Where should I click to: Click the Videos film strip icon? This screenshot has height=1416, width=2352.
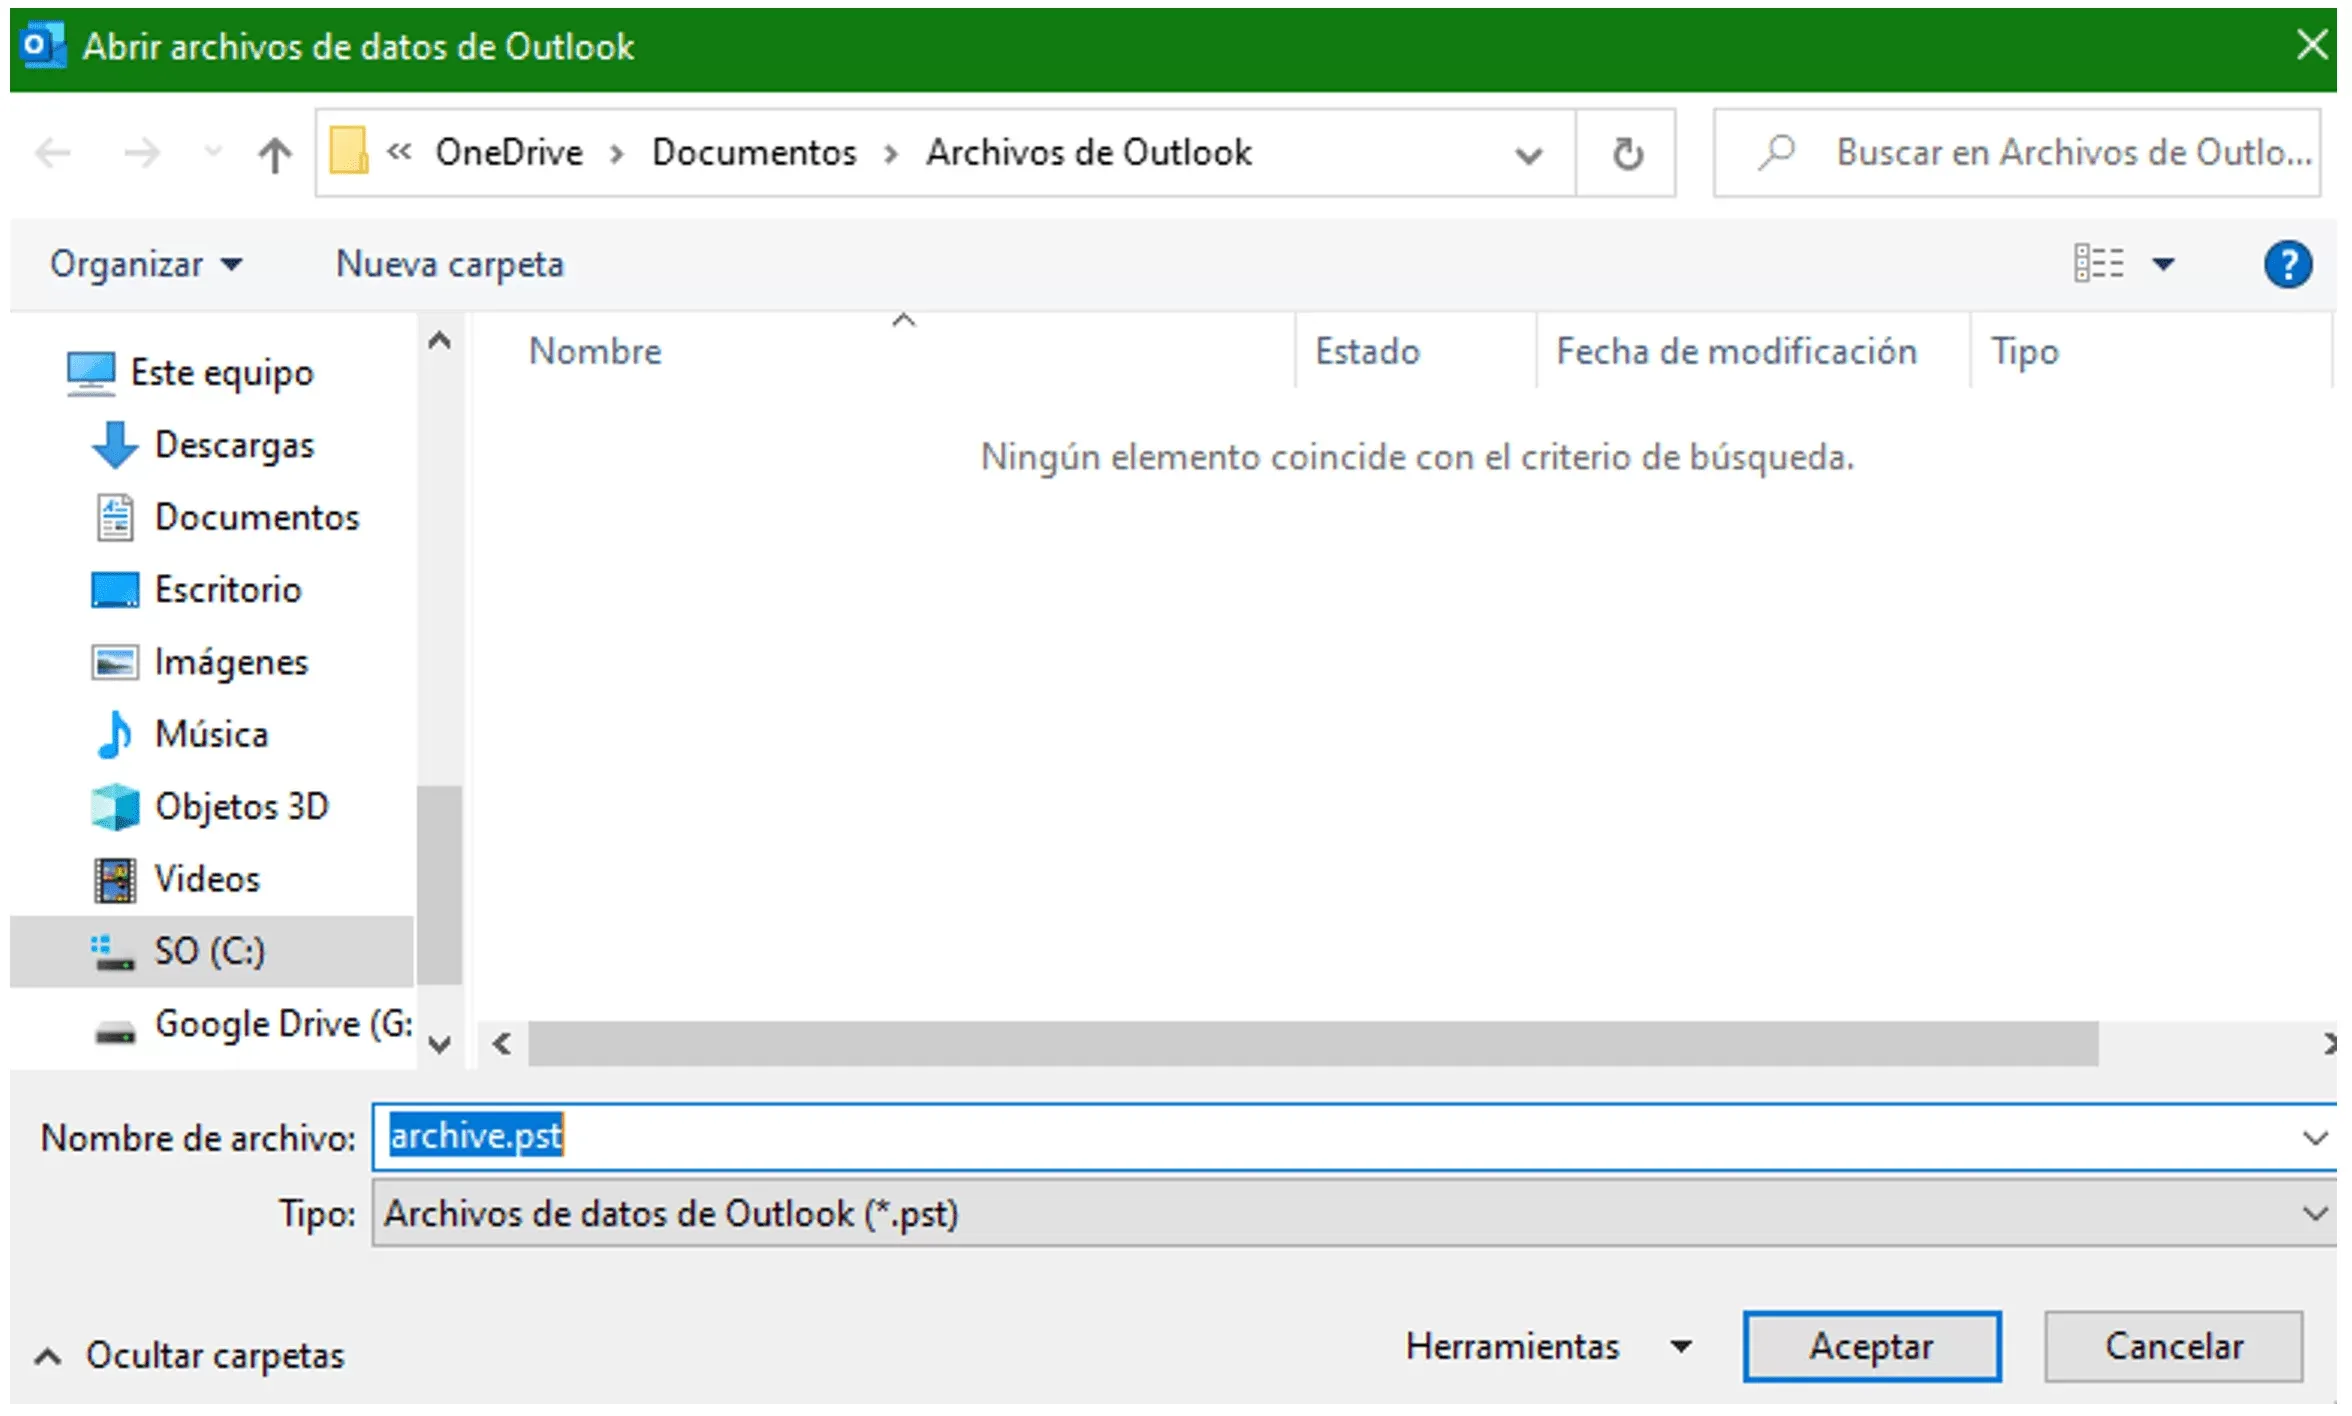115,880
